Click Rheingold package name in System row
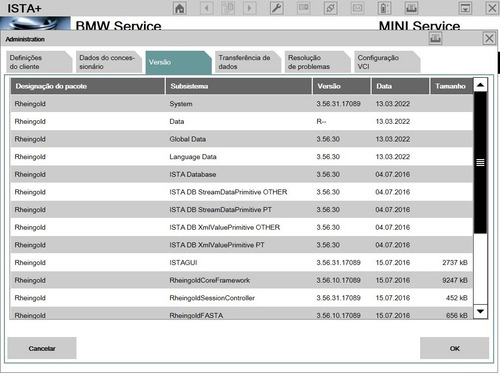The image size is (500, 376). (x=30, y=104)
